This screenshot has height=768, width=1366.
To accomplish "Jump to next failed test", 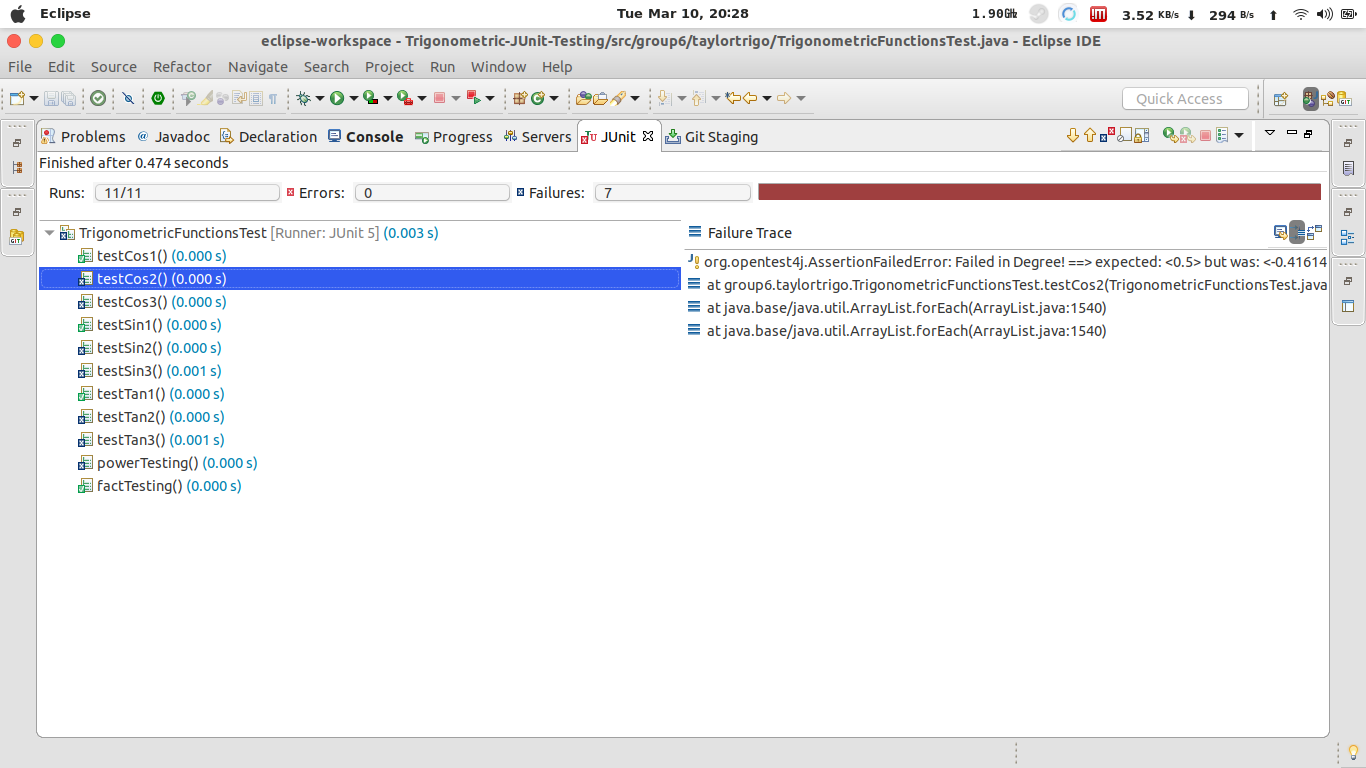I will [1073, 135].
